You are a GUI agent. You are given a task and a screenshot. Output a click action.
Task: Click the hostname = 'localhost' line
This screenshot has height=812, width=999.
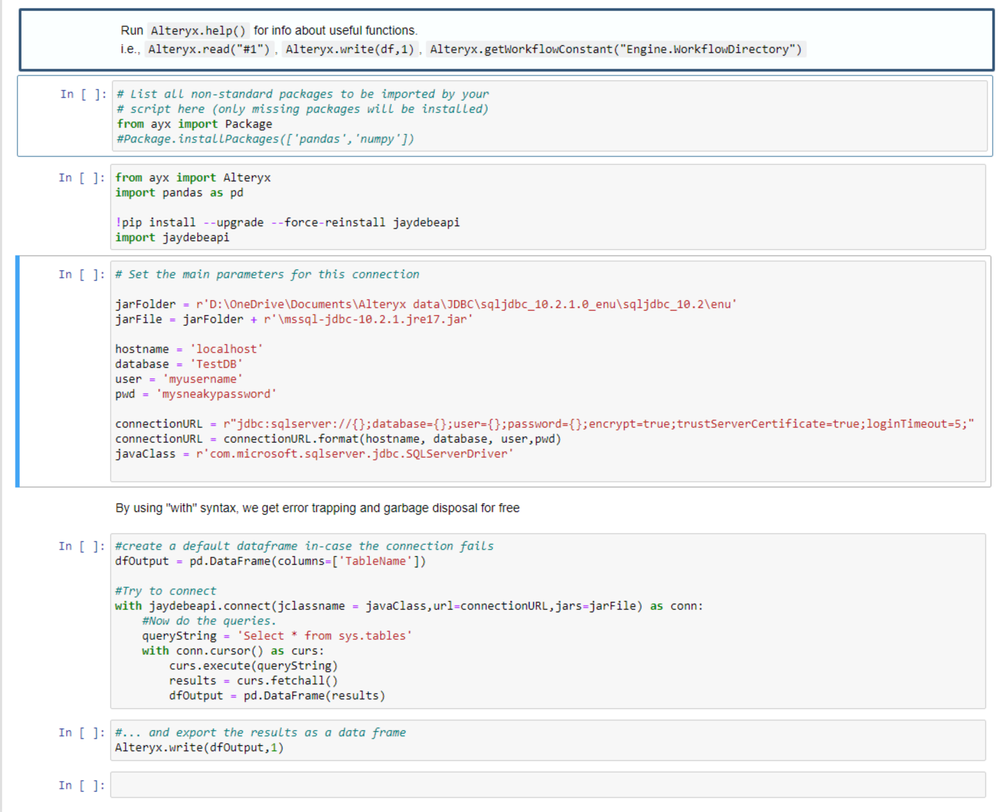point(189,349)
